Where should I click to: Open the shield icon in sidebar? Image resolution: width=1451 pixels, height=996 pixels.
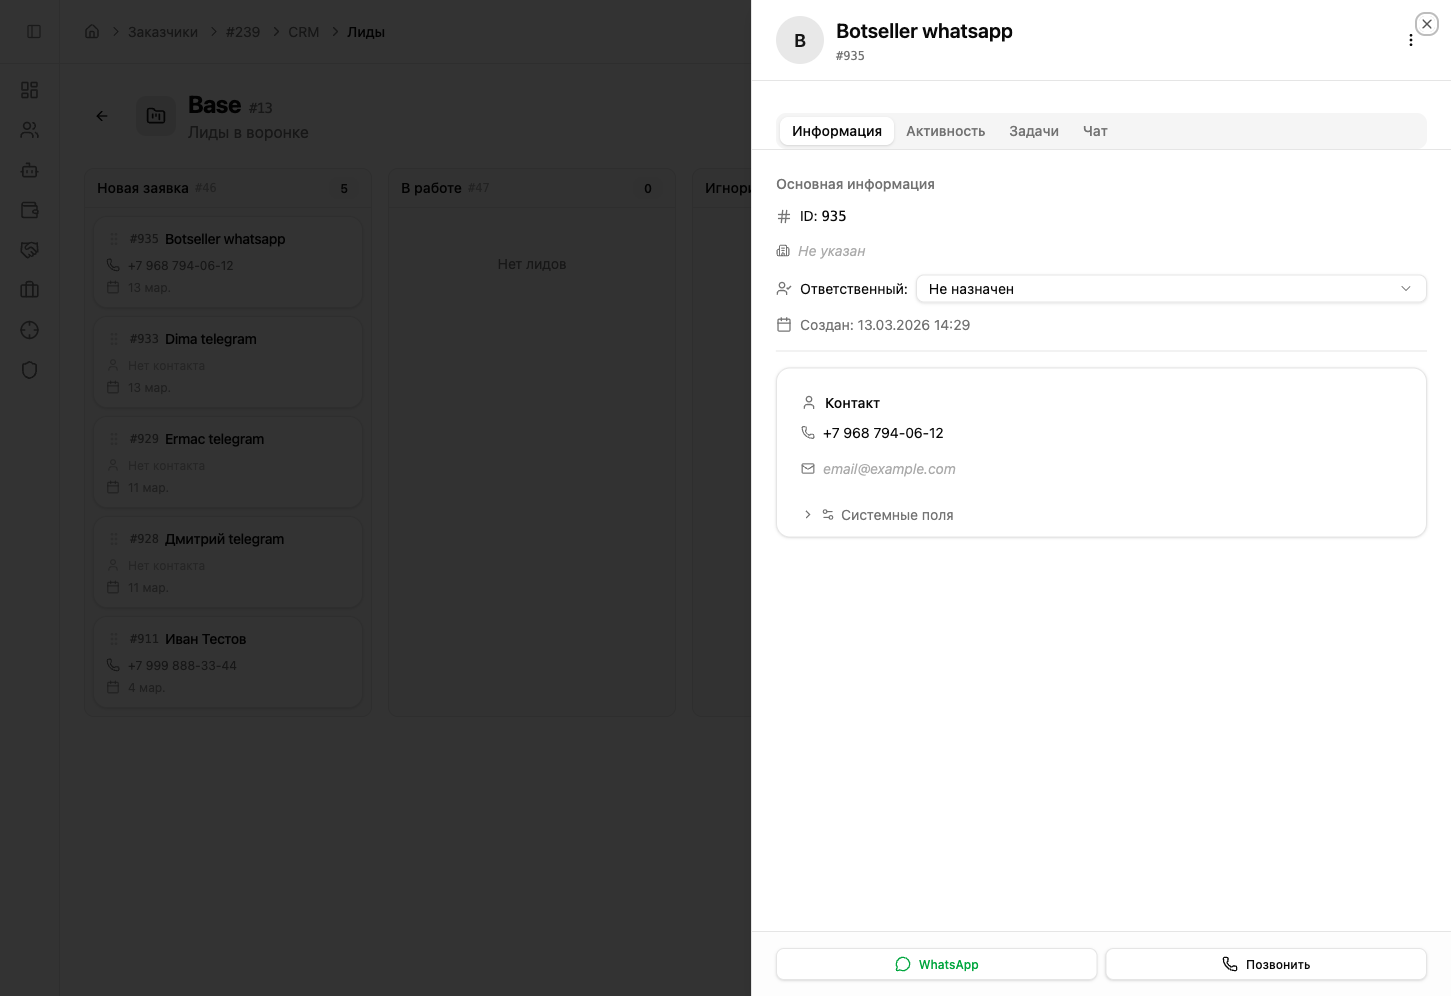30,370
